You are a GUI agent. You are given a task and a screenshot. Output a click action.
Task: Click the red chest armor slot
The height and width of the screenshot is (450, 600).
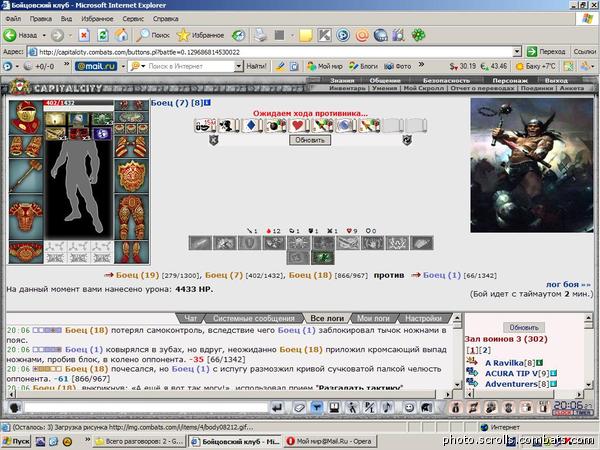tap(26, 217)
